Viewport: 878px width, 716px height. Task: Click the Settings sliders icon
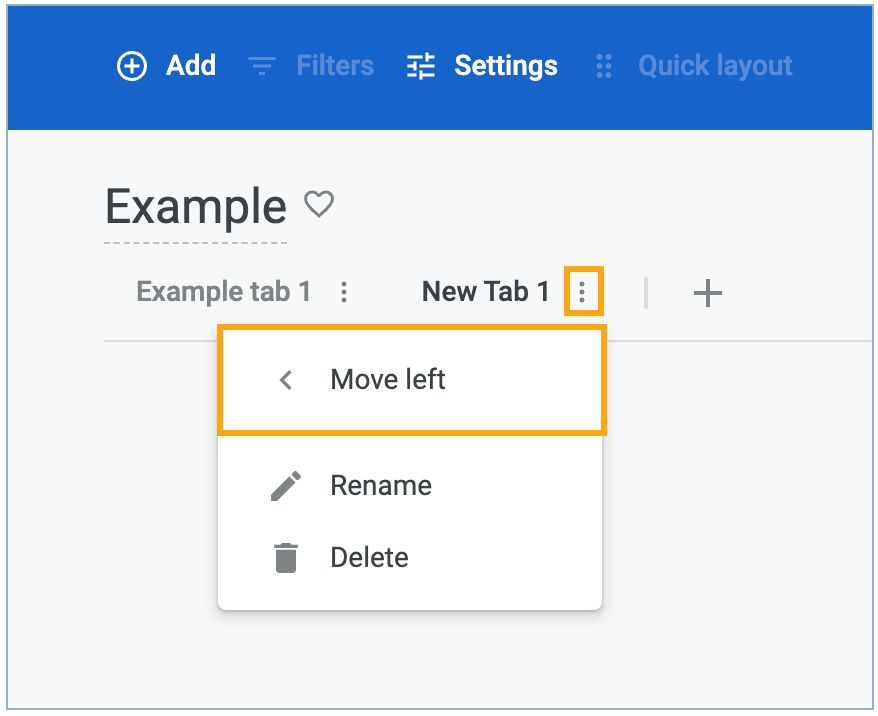421,67
